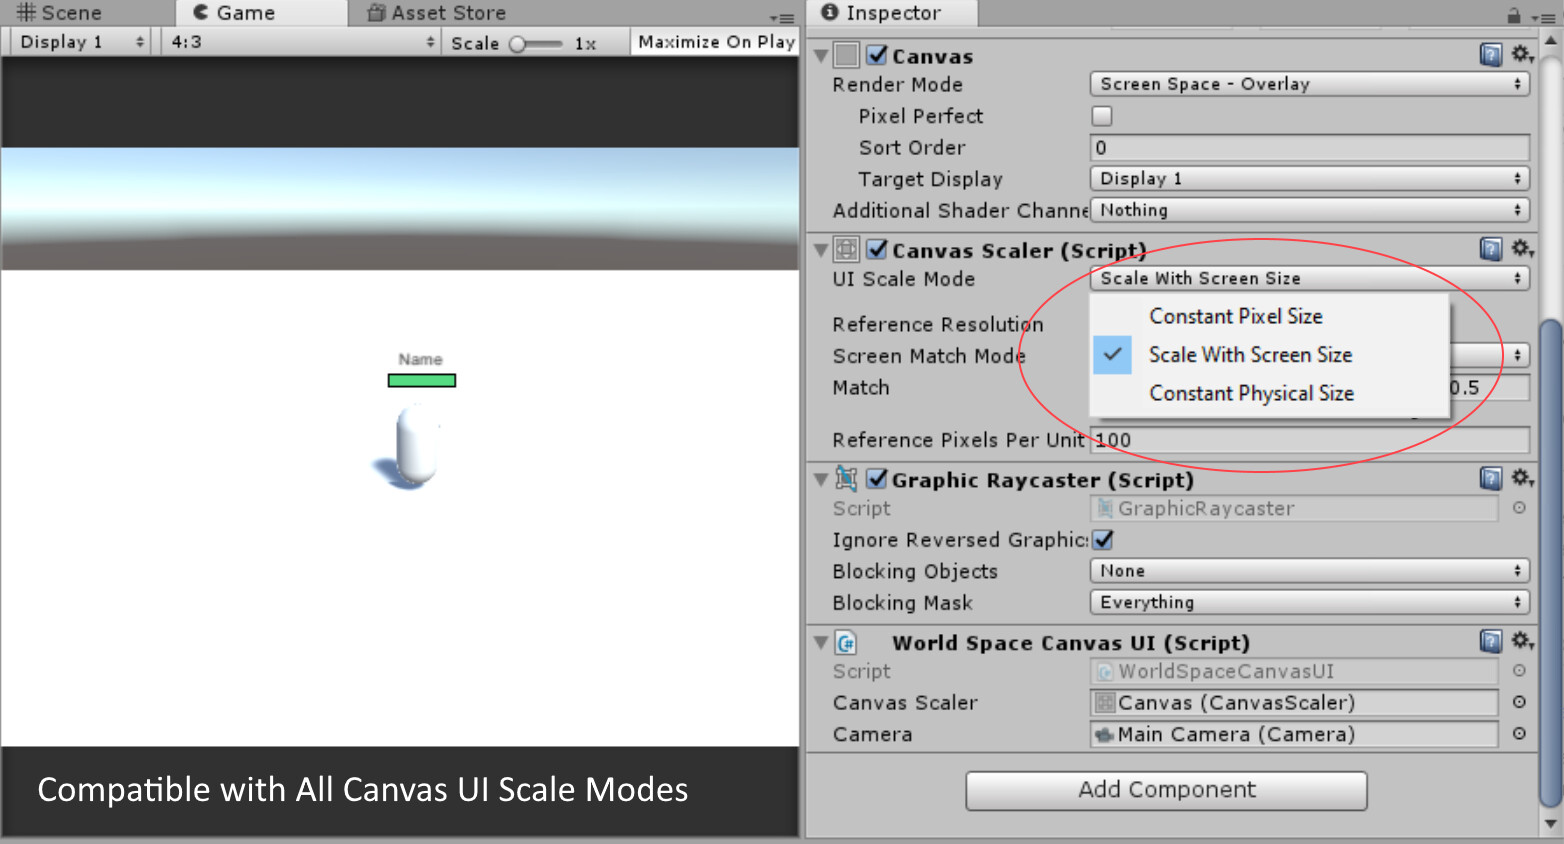Click the Inspector lock icon
The image size is (1564, 844).
(1511, 13)
